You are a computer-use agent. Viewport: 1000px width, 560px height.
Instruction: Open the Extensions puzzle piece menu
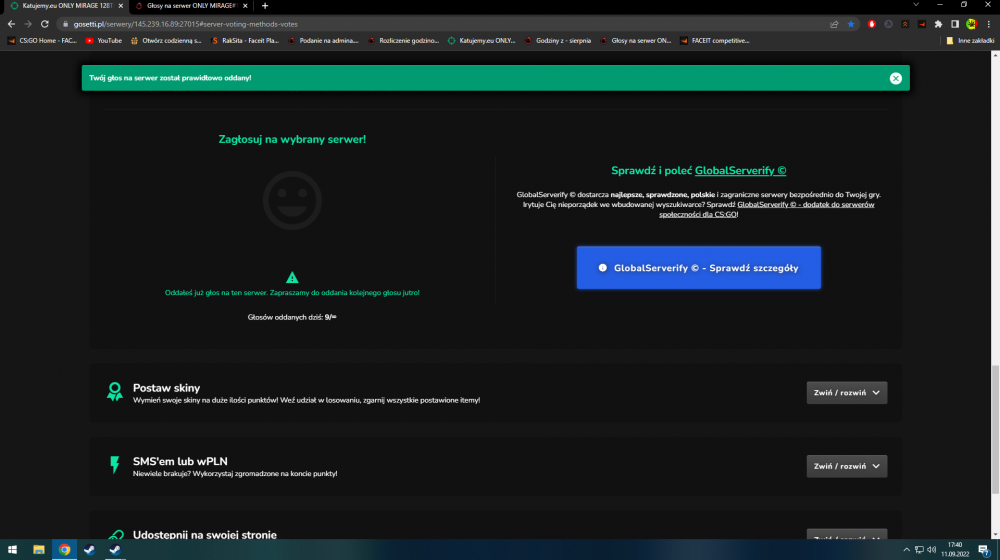point(938,24)
